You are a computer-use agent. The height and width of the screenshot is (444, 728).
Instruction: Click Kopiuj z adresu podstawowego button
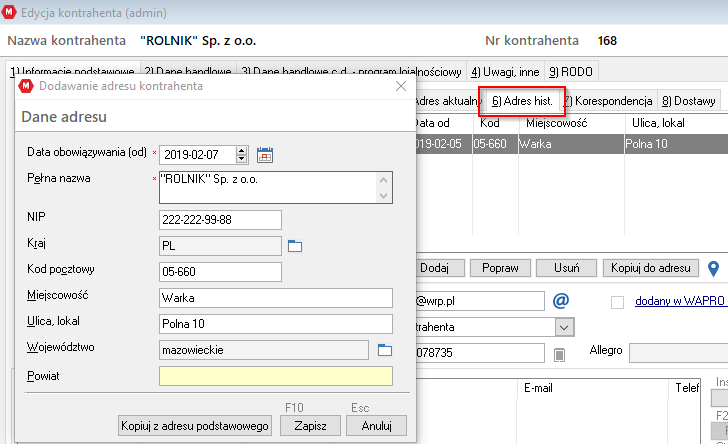pos(195,425)
